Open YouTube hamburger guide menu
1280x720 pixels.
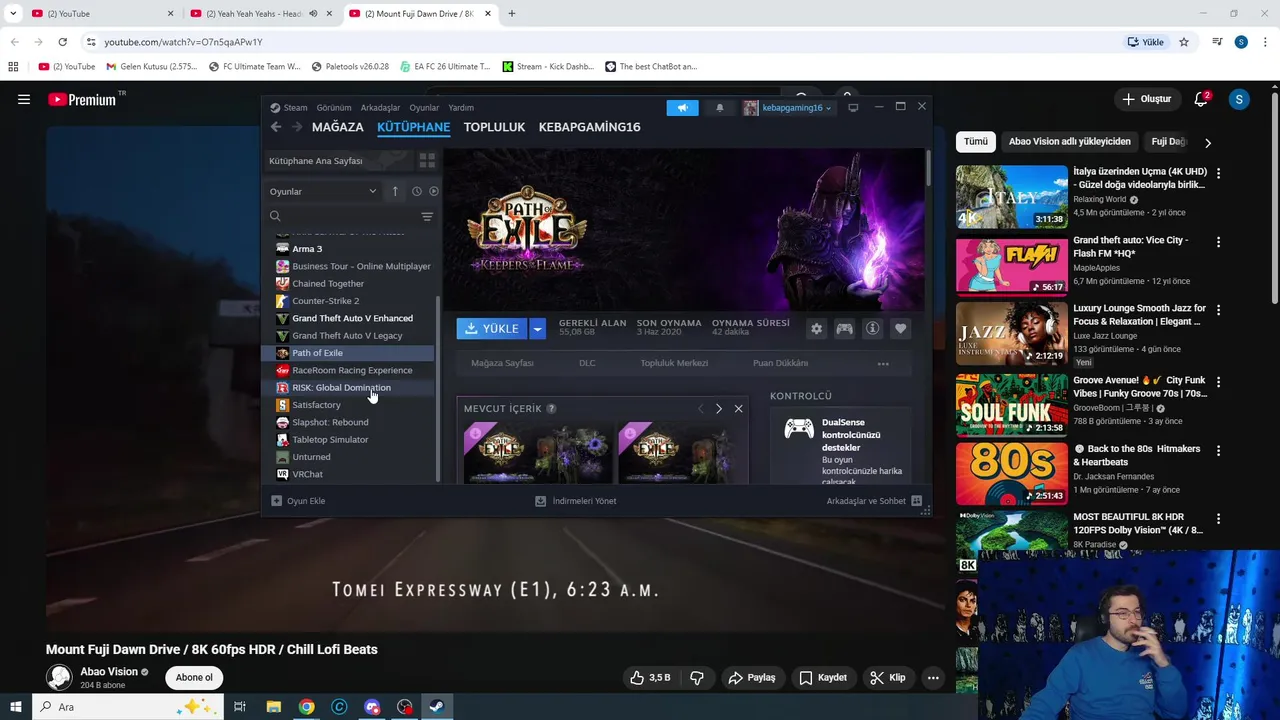(24, 99)
